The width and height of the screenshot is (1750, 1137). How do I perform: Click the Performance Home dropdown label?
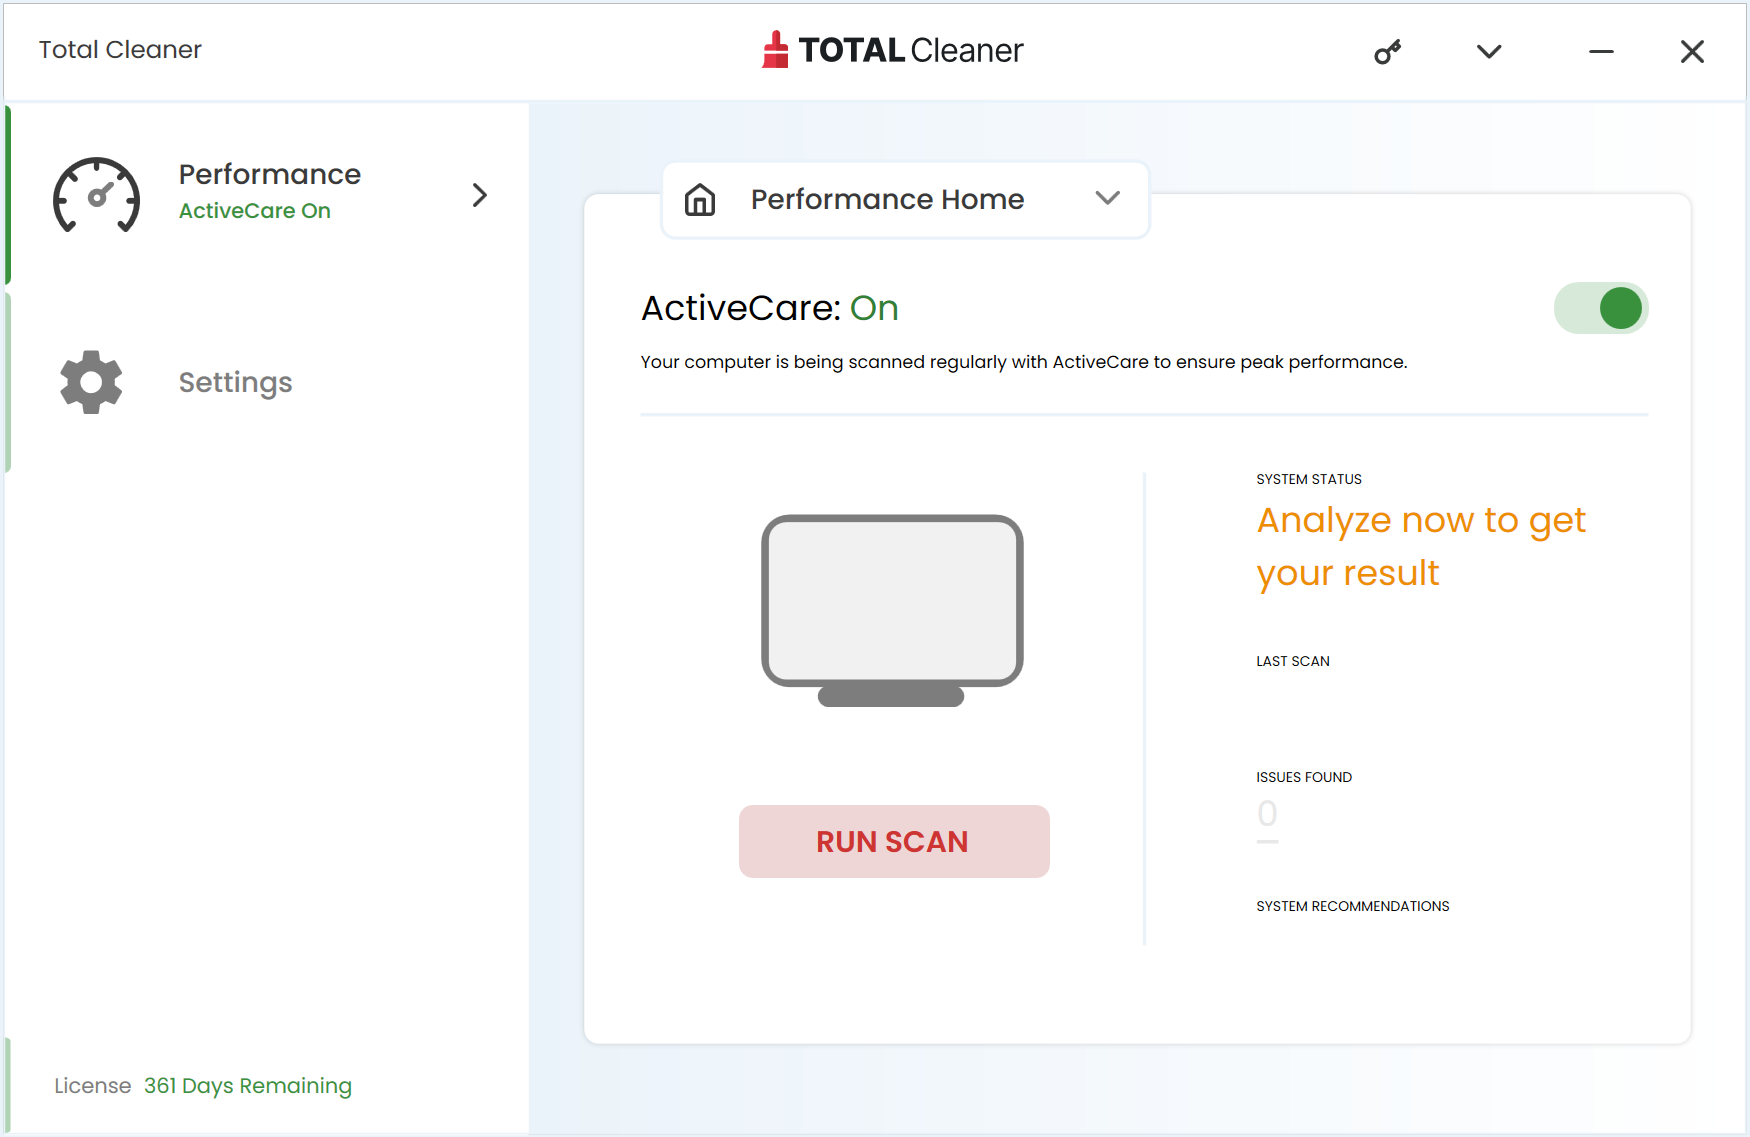[x=887, y=199]
